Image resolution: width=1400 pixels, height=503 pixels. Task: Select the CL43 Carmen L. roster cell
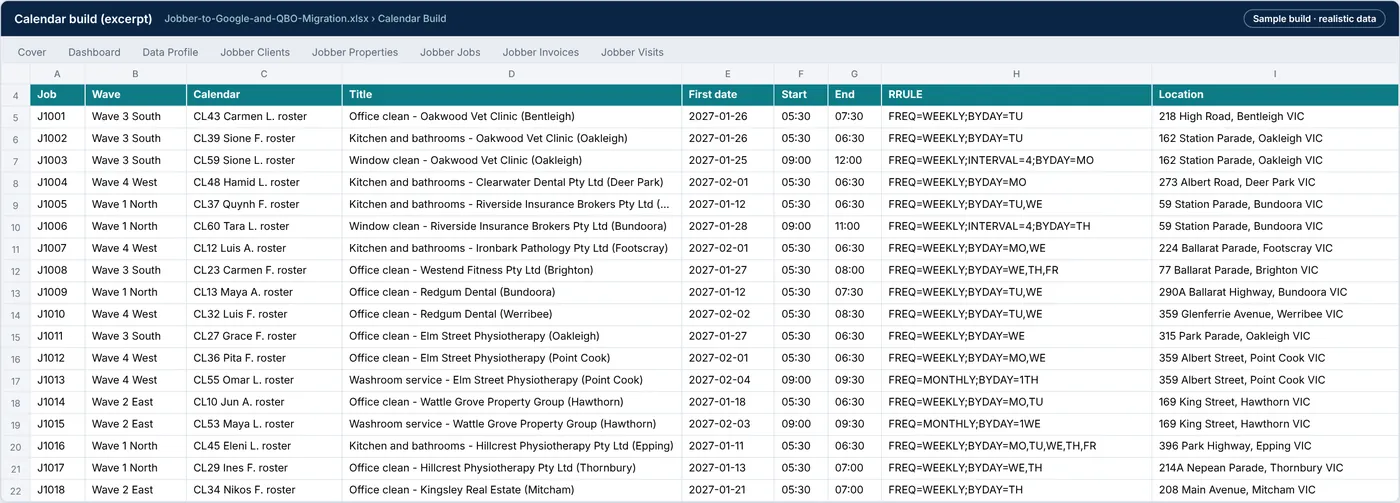click(264, 117)
